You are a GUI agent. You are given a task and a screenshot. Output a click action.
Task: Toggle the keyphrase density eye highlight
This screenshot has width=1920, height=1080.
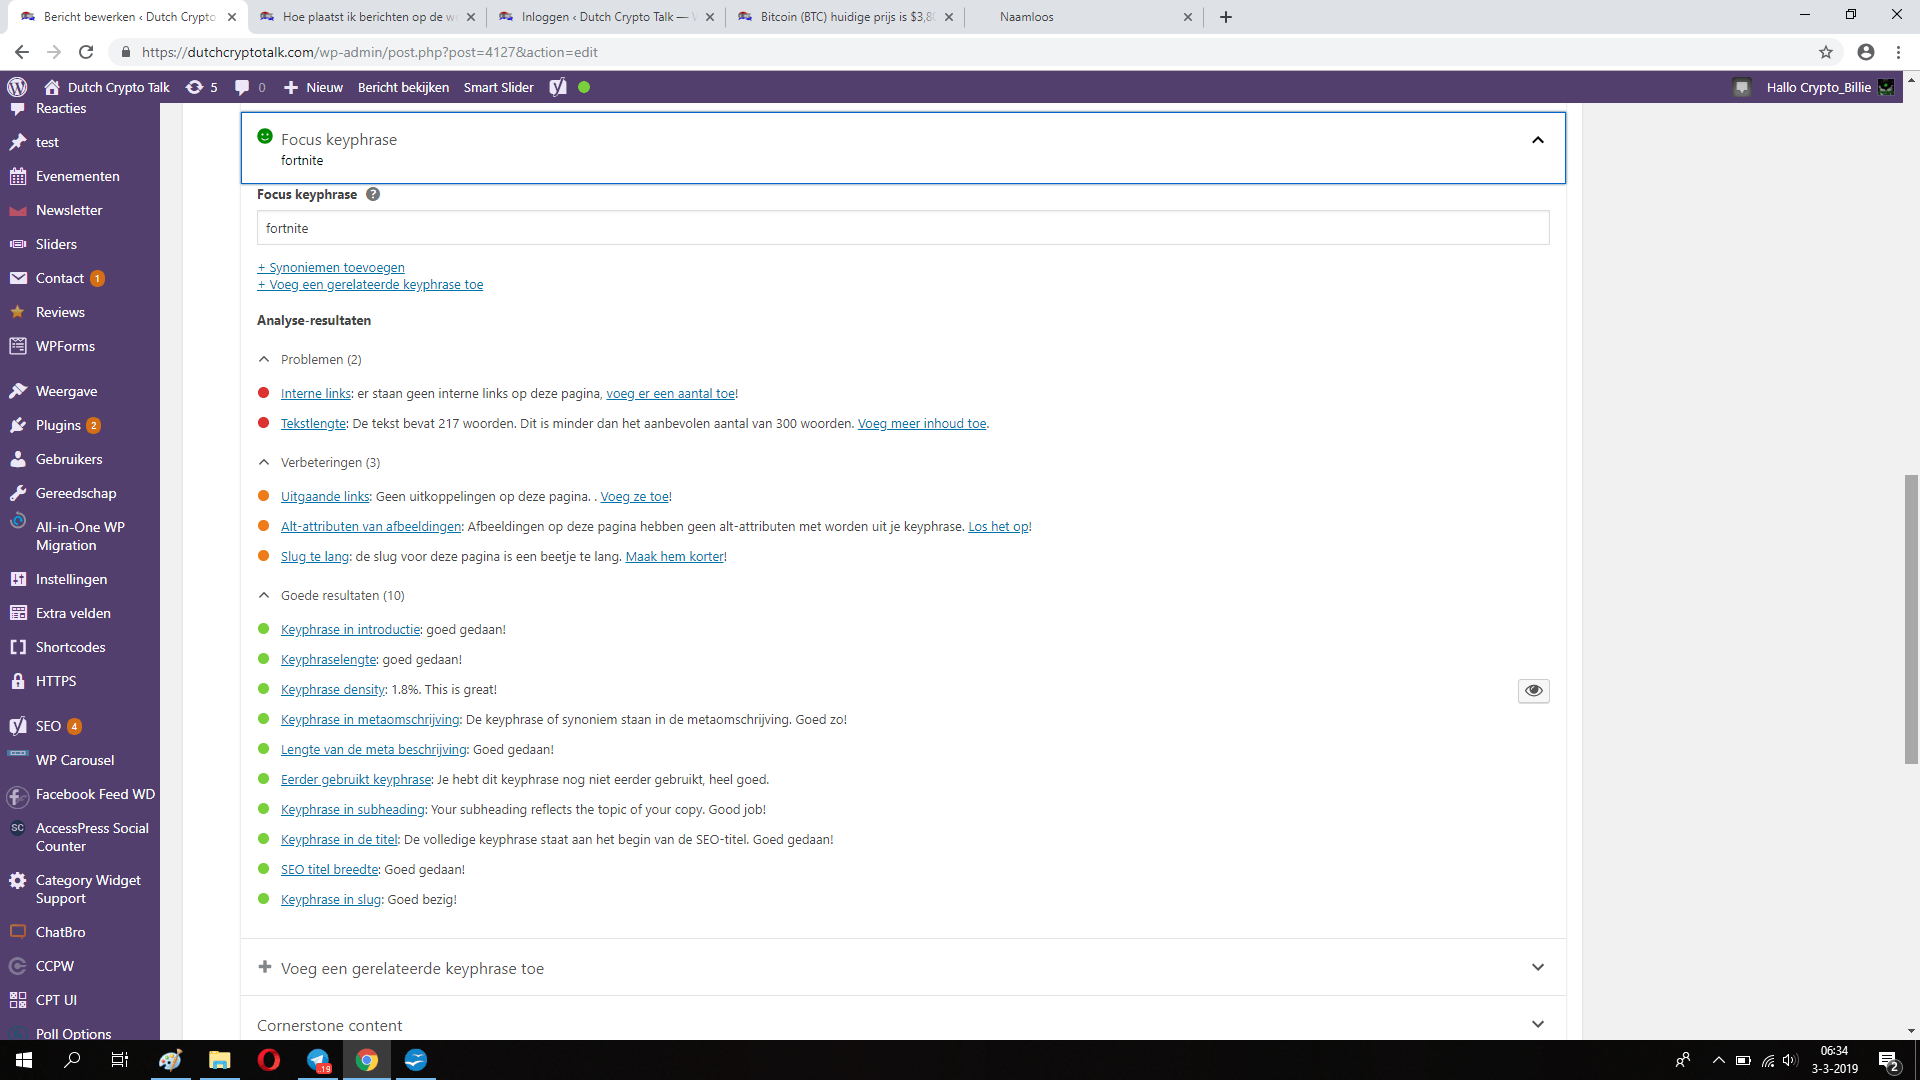point(1533,690)
